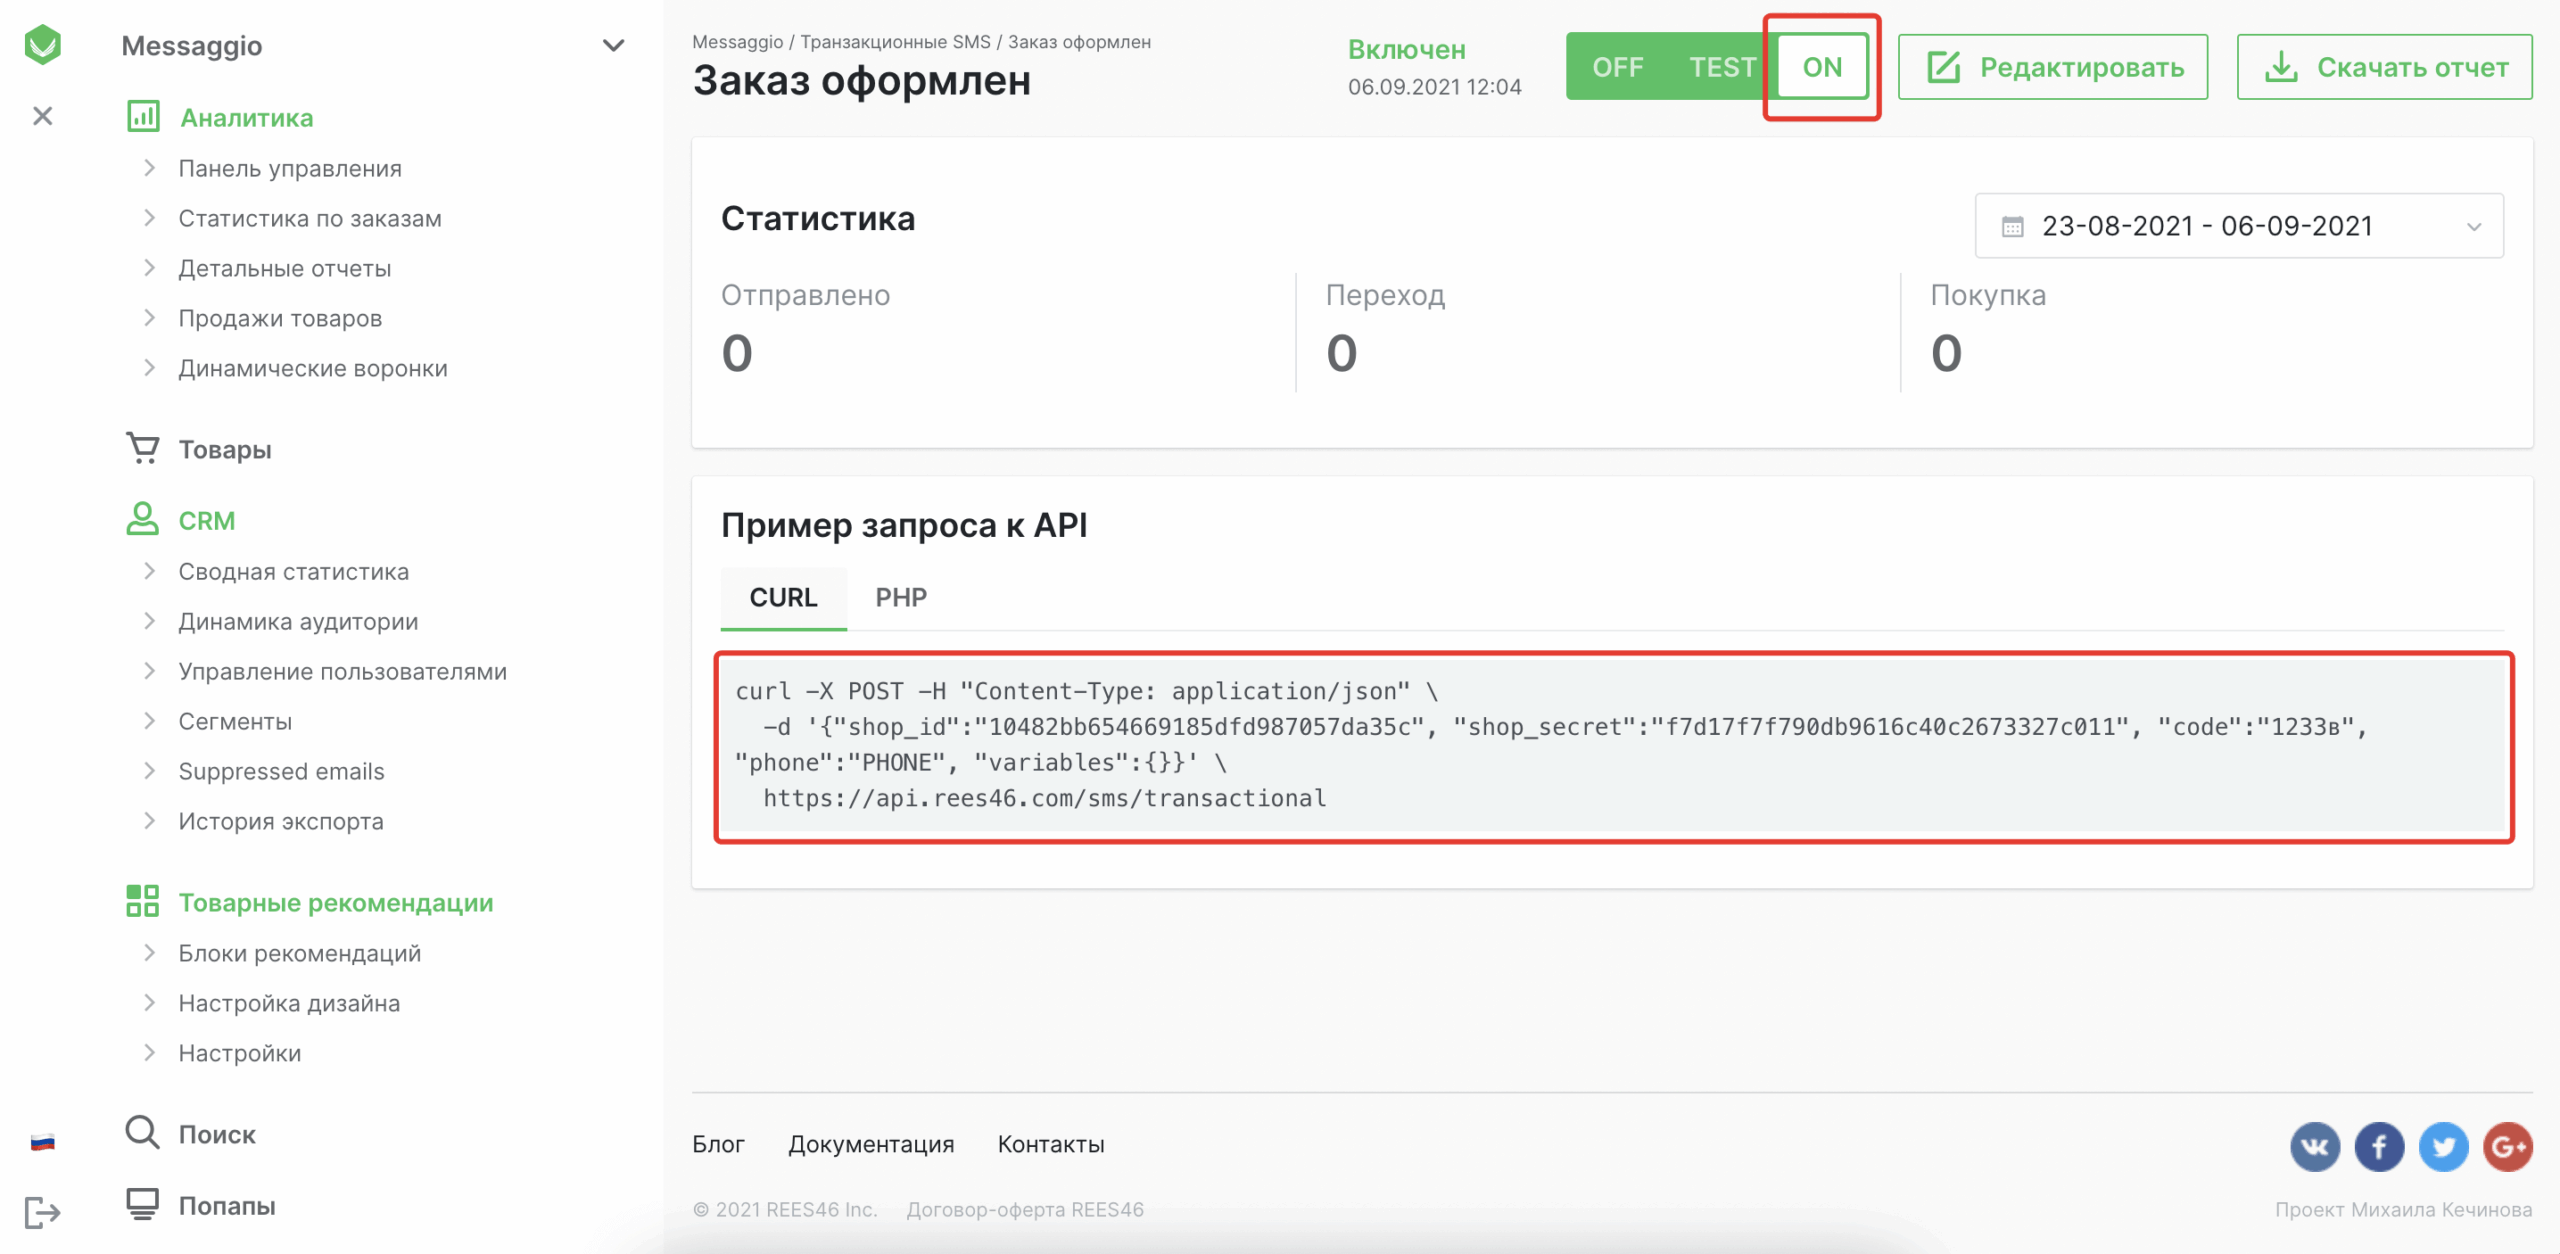Click the Скачать отчет button
Viewport: 2560px width, 1254px height.
2384,67
